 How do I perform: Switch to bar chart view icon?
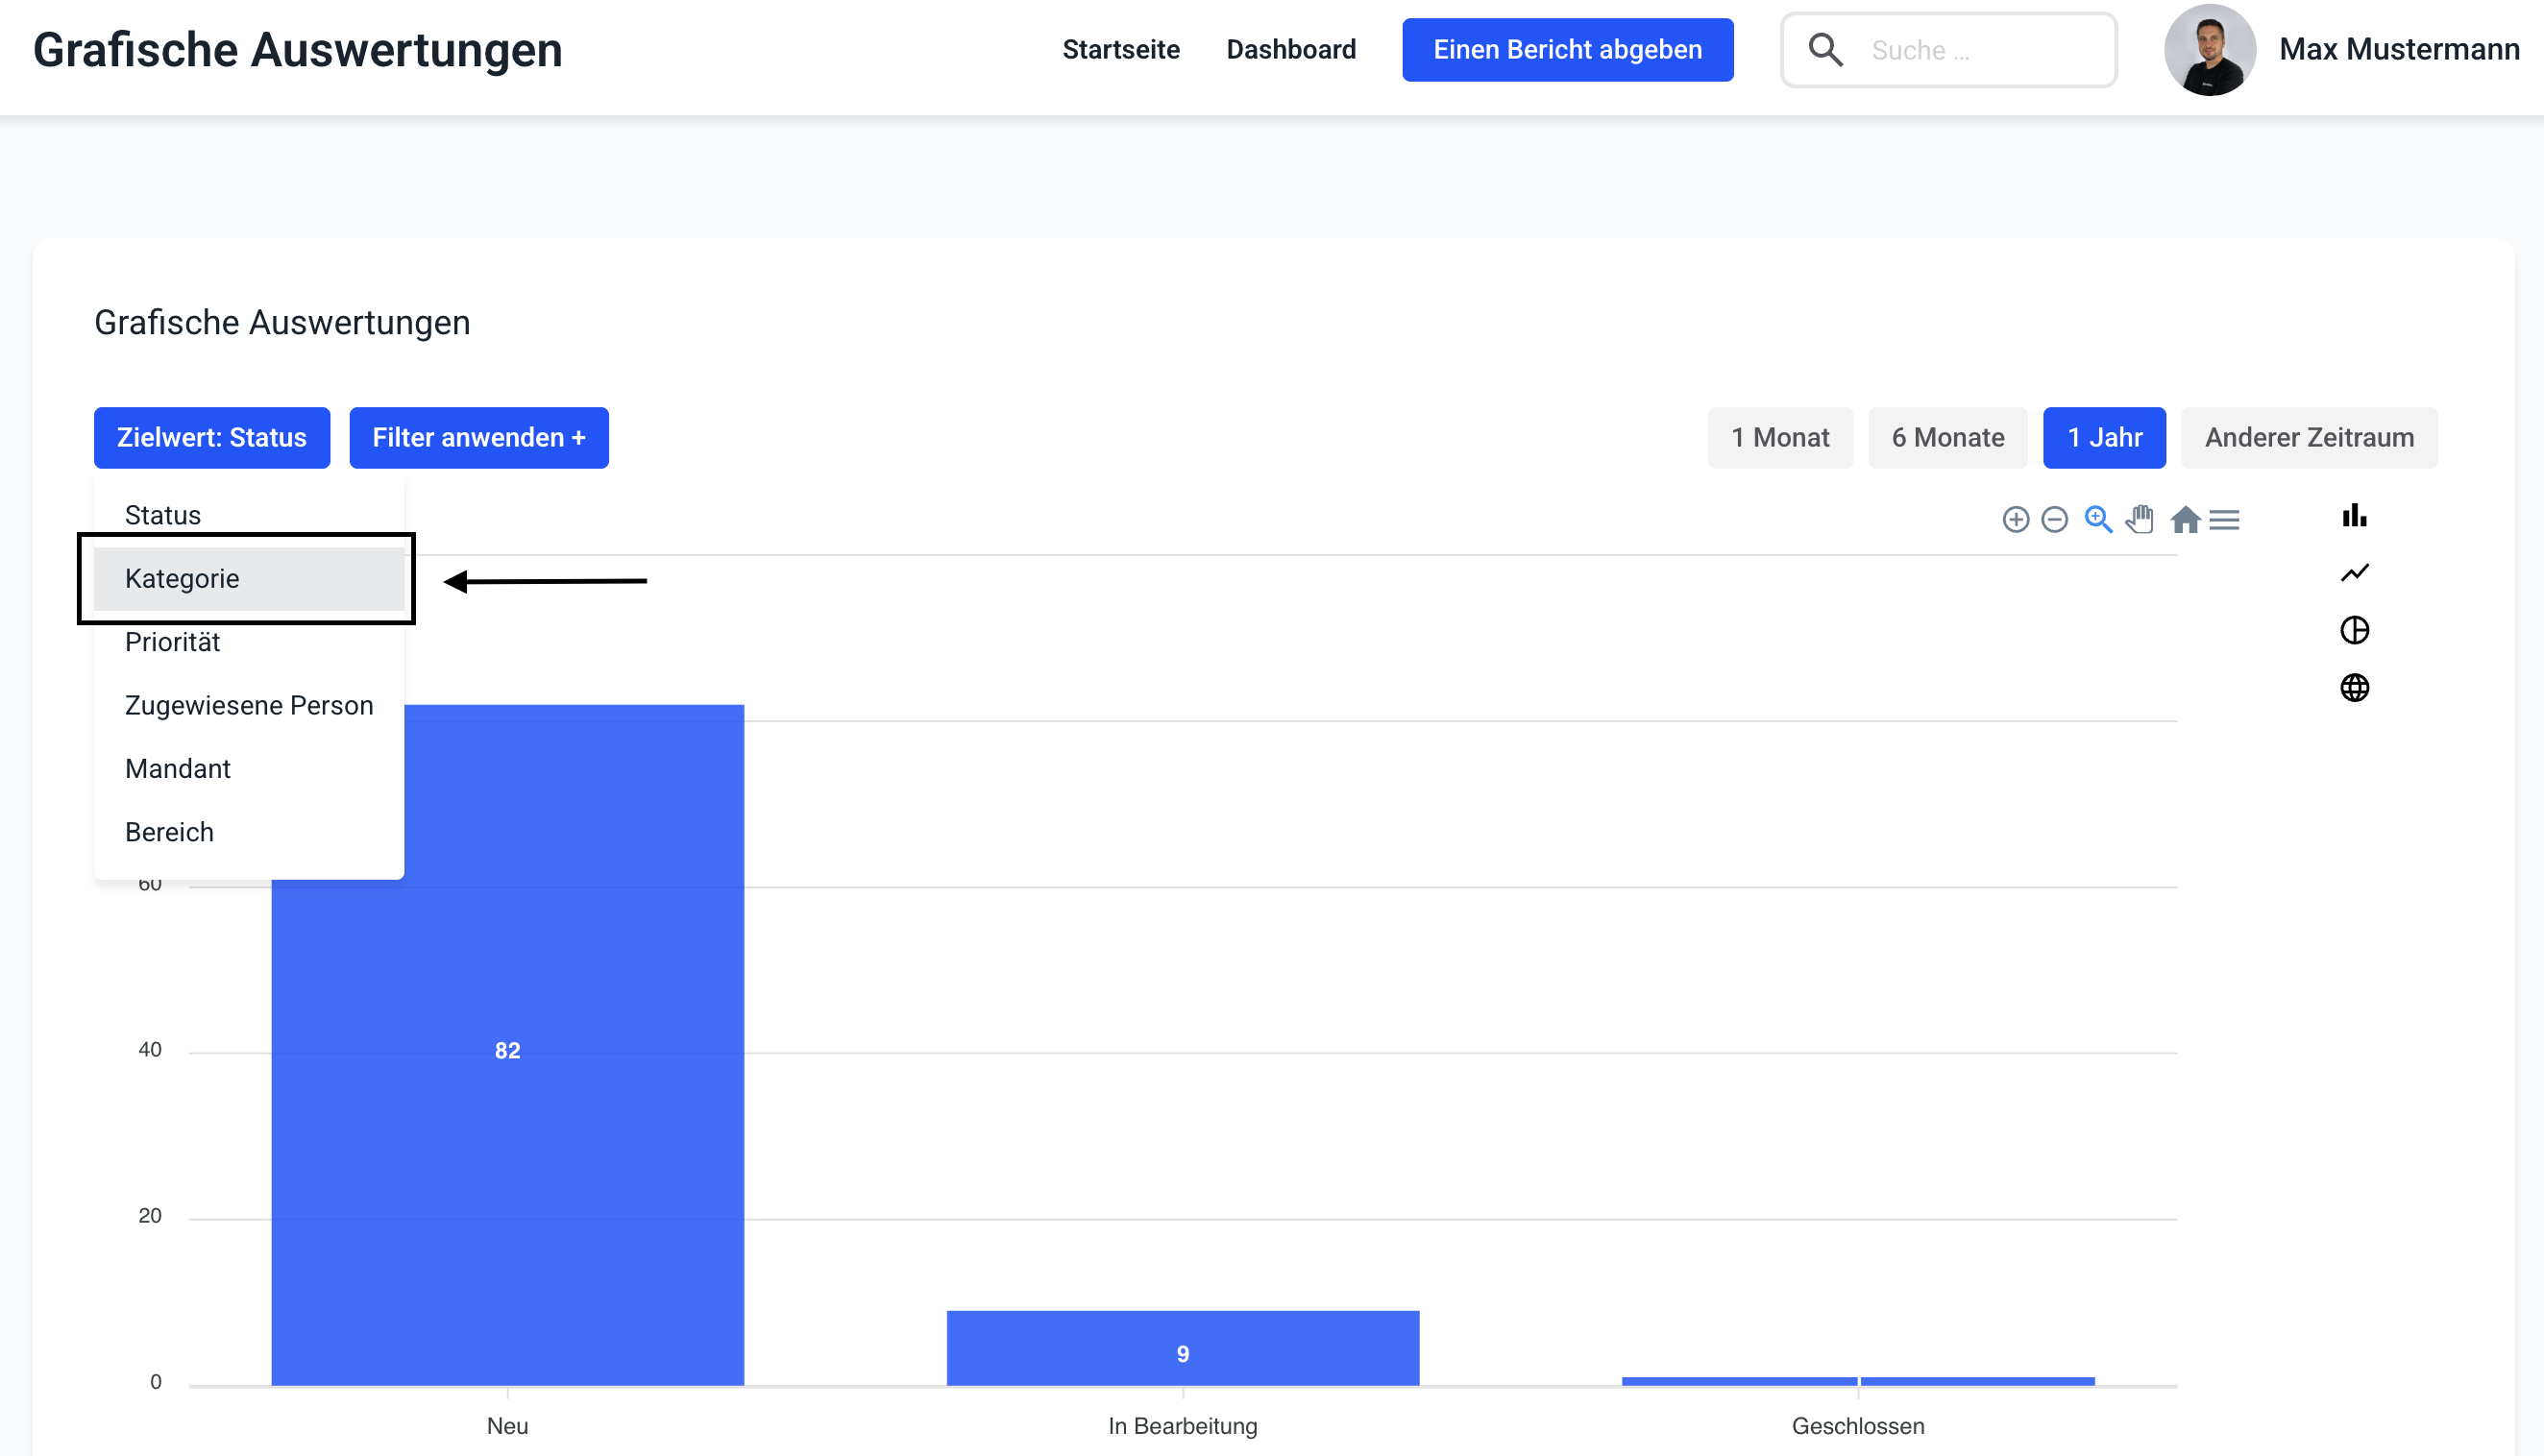[x=2354, y=516]
